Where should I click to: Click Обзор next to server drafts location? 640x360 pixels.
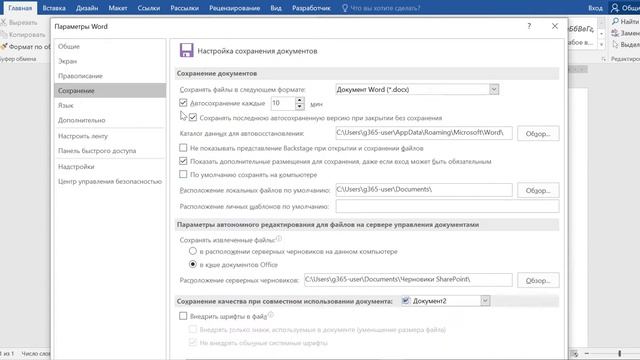[538, 280]
